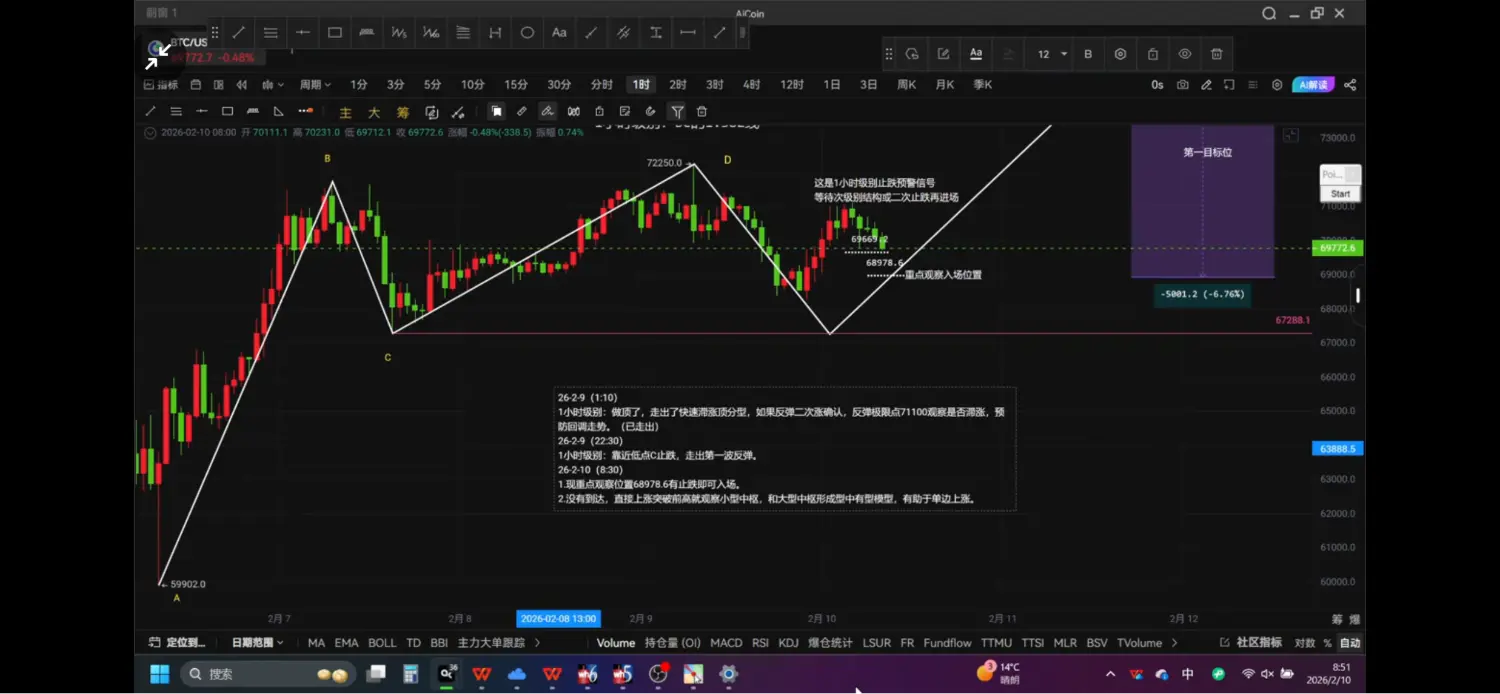Toggle the highlighted white bookmark icon
The image size is (1500, 694).
tap(496, 112)
